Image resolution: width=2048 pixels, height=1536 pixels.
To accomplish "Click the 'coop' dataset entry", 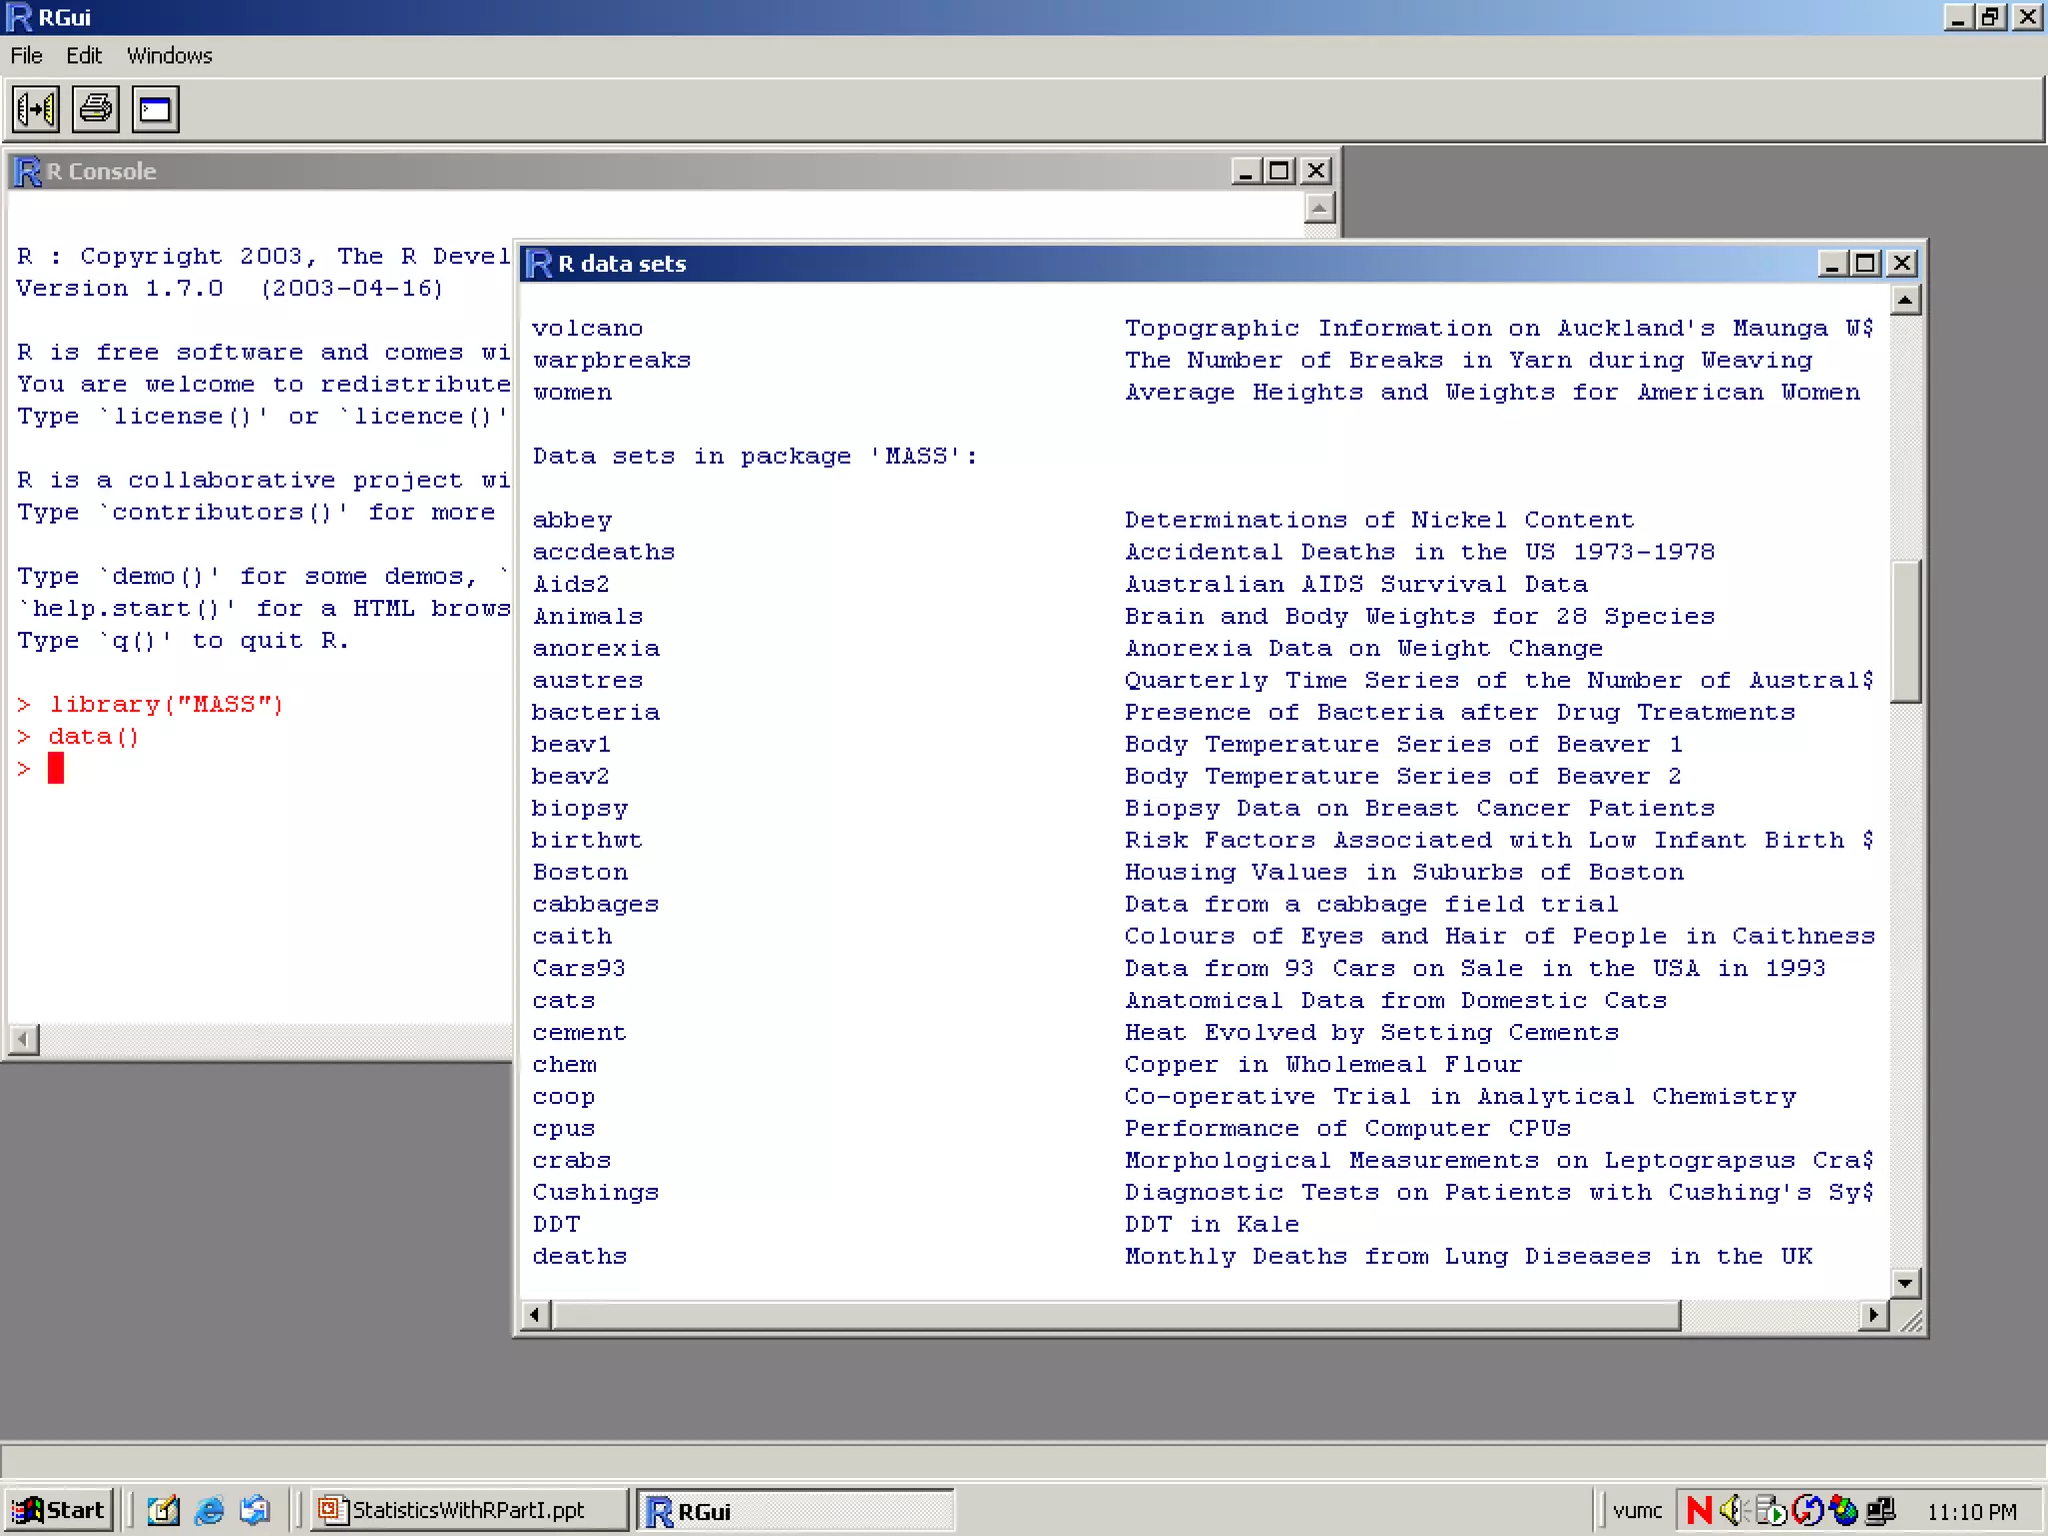I will coord(564,1096).
